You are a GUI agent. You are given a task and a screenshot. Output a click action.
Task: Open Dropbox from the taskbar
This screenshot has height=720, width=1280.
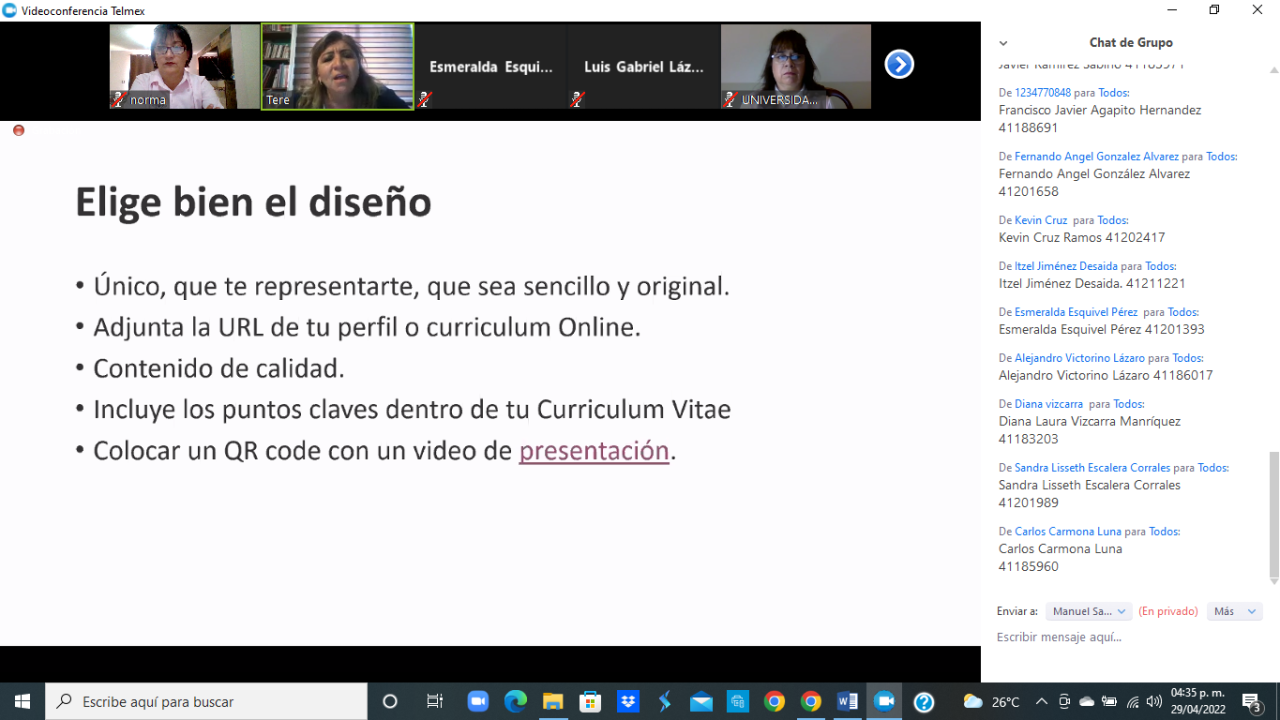tap(628, 701)
